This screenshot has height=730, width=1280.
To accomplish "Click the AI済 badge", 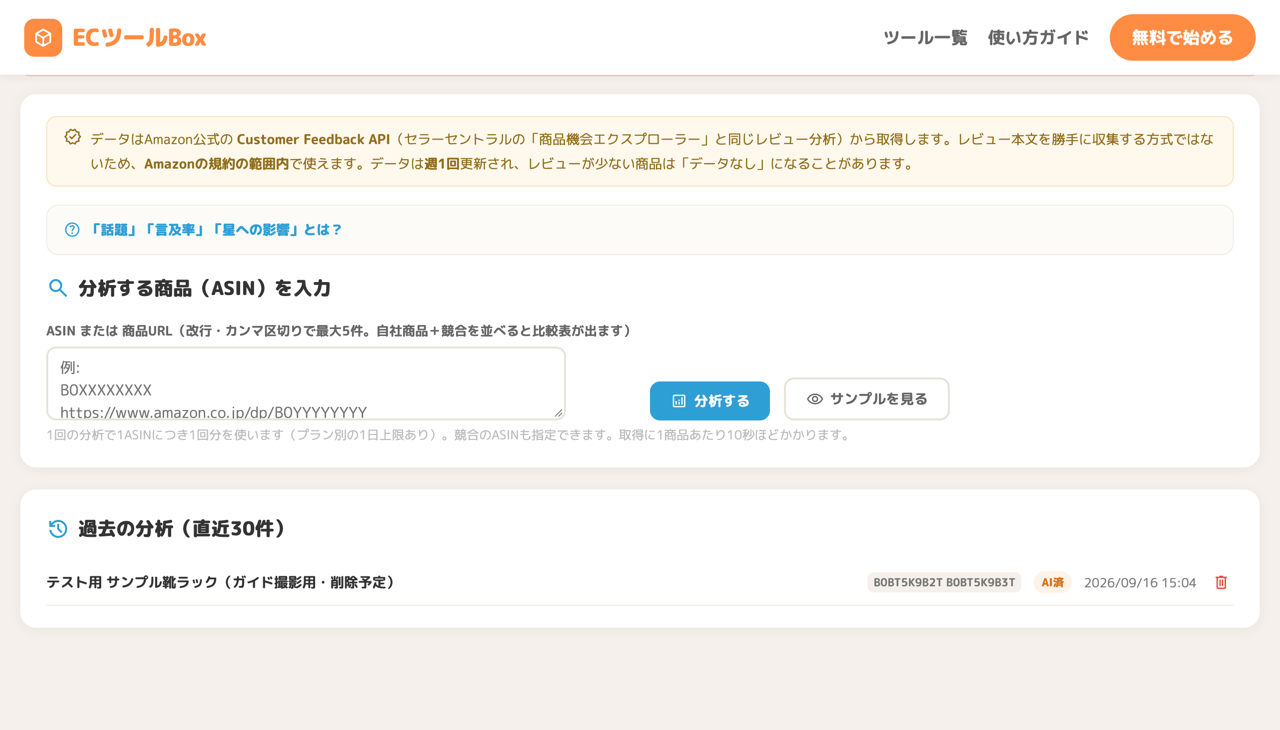I will tap(1052, 582).
